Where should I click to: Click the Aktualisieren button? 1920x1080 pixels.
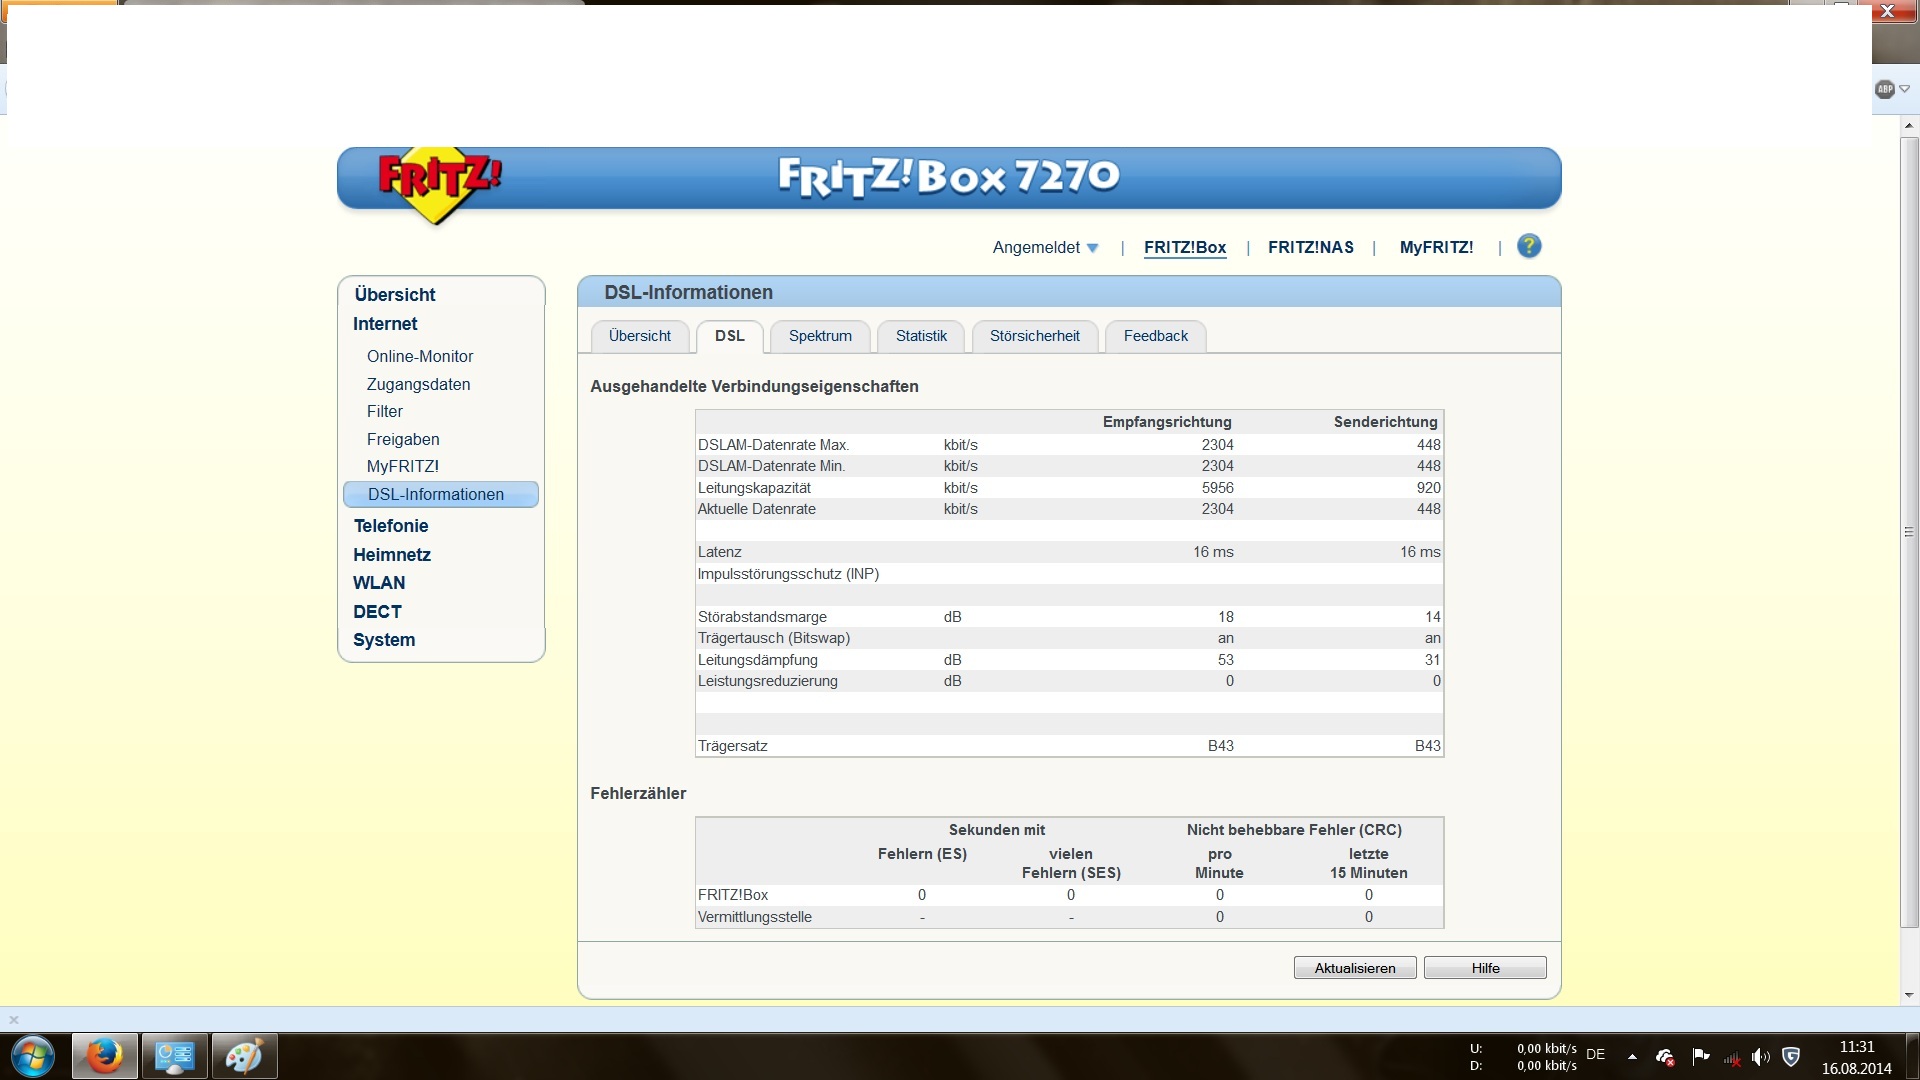click(x=1354, y=968)
